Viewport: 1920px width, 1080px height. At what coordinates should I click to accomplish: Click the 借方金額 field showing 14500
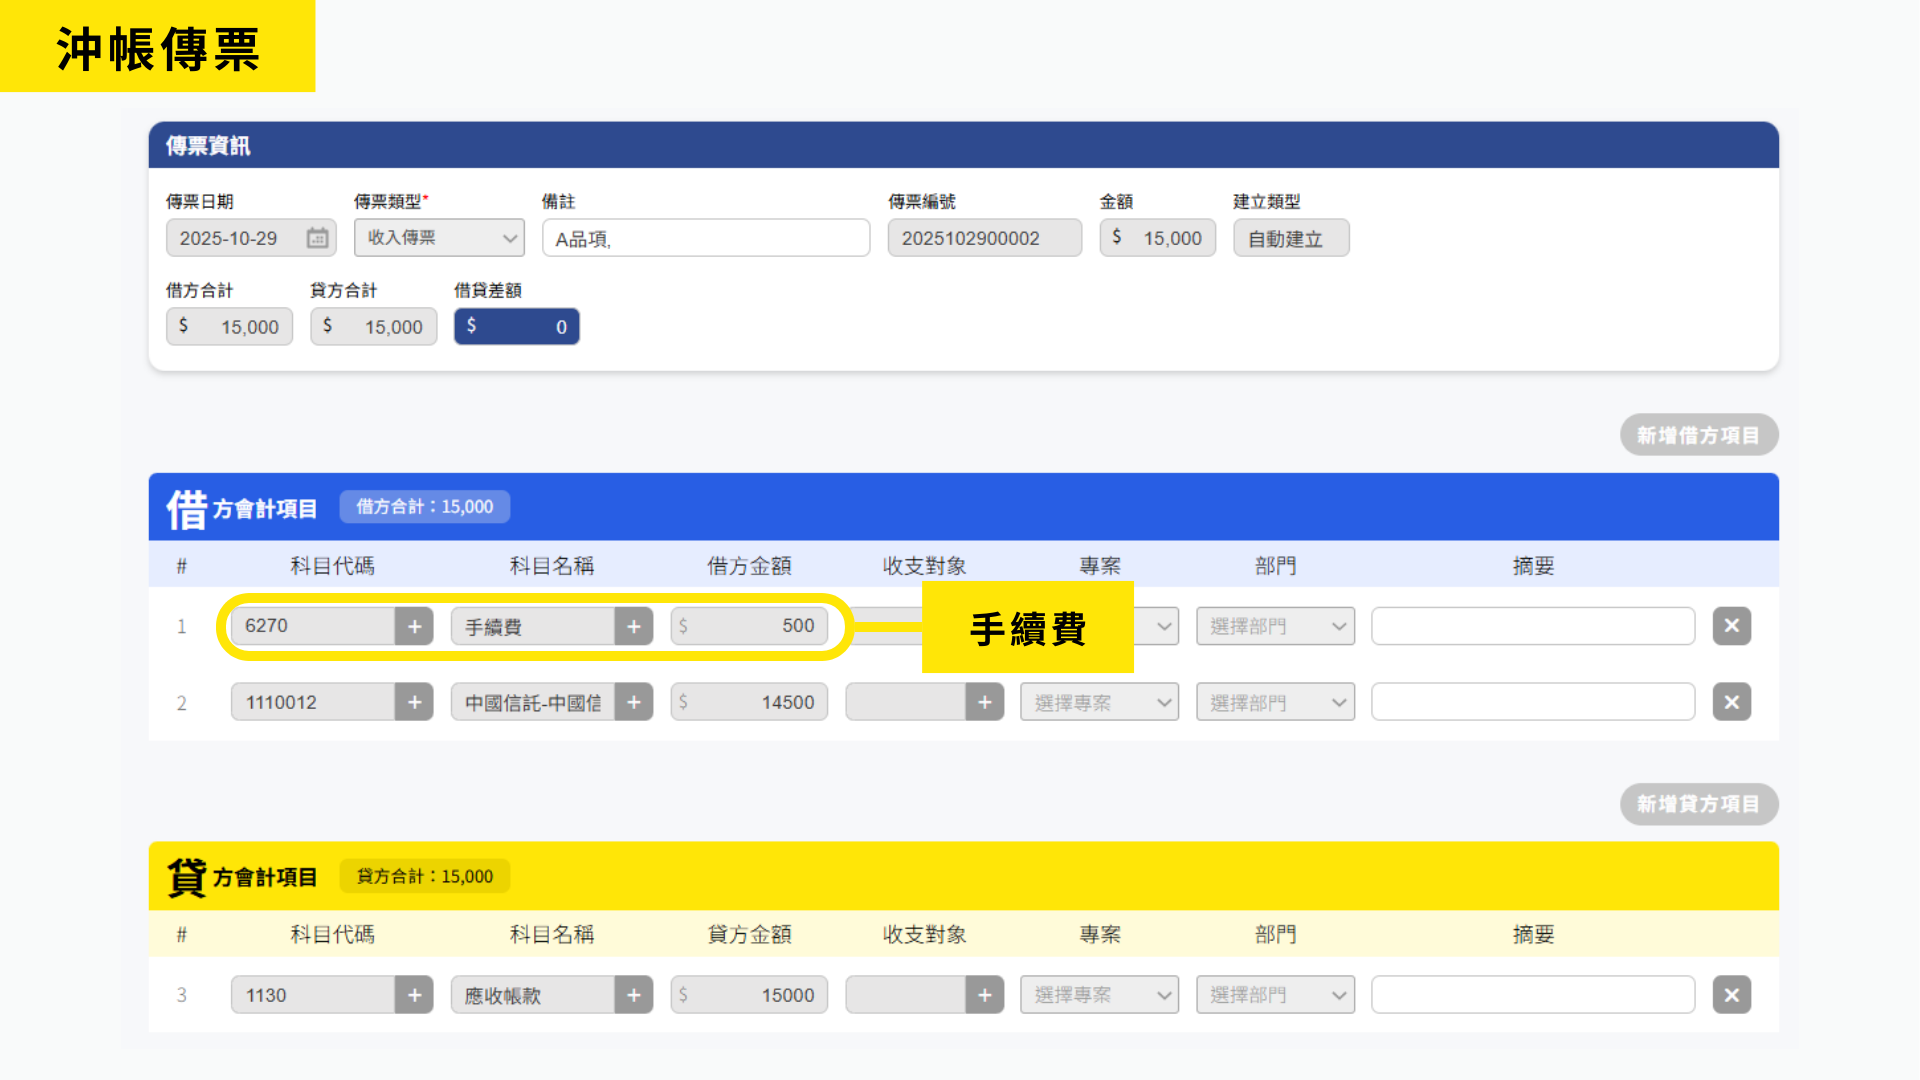pos(749,702)
